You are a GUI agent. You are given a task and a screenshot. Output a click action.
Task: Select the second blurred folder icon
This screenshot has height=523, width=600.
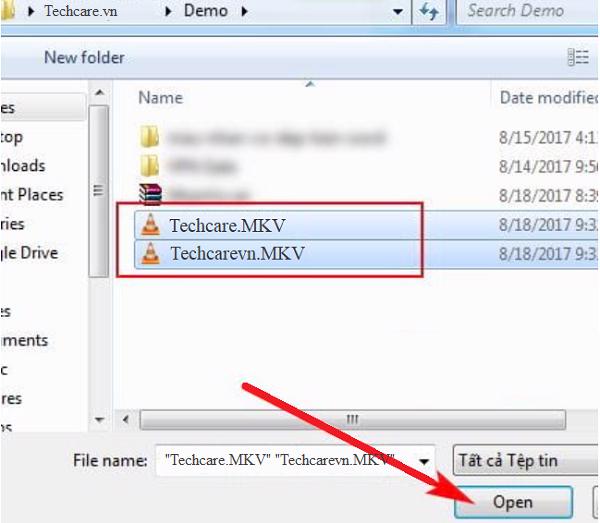point(149,166)
